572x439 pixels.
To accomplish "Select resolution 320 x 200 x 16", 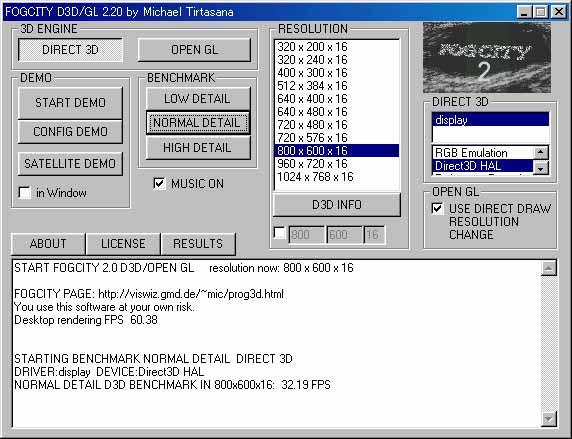I will pos(337,47).
